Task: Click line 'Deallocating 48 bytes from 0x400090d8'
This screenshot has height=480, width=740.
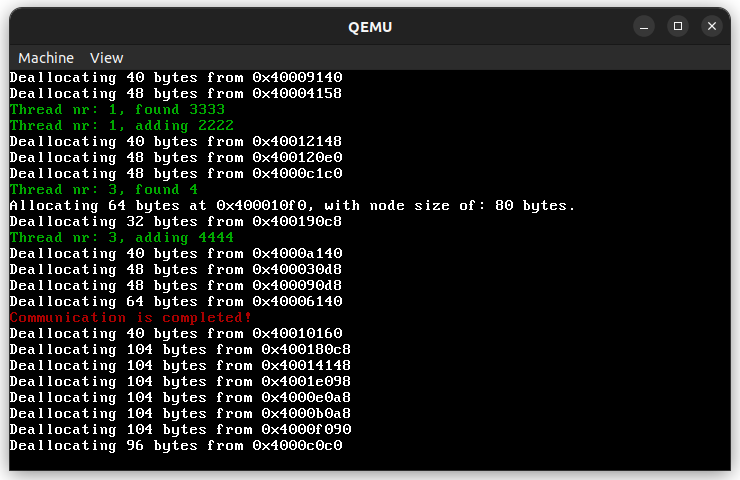Action: click(x=176, y=286)
